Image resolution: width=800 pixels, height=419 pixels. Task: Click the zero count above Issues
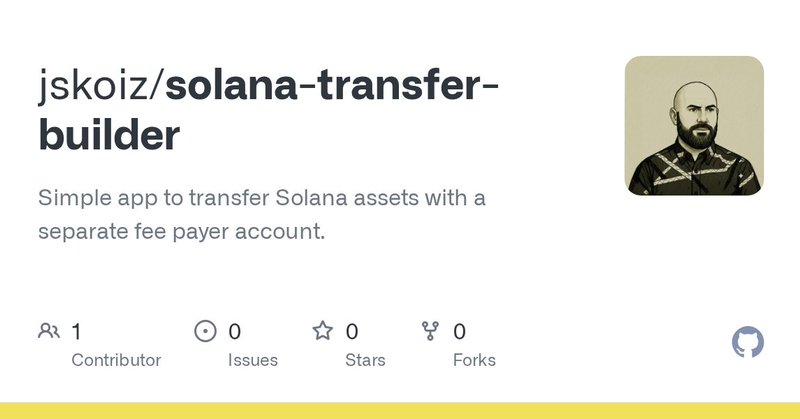tap(235, 331)
